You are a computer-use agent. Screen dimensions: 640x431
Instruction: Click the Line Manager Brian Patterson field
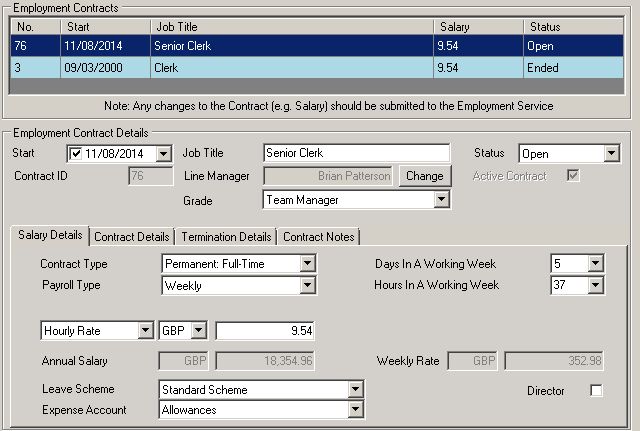(328, 176)
